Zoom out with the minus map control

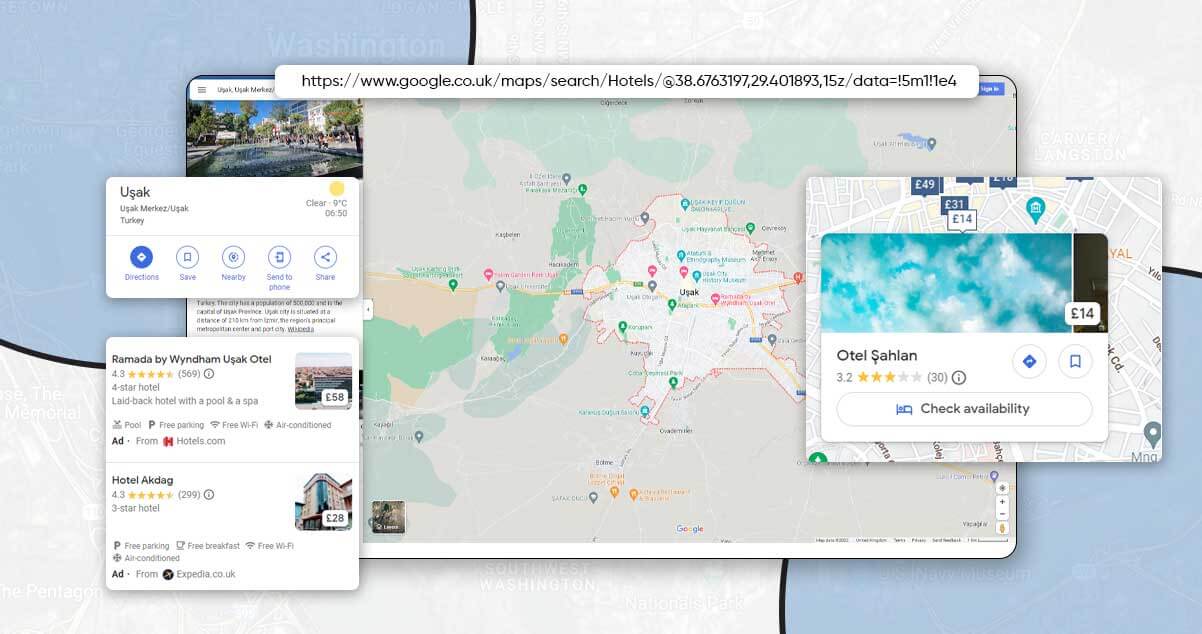point(1002,513)
